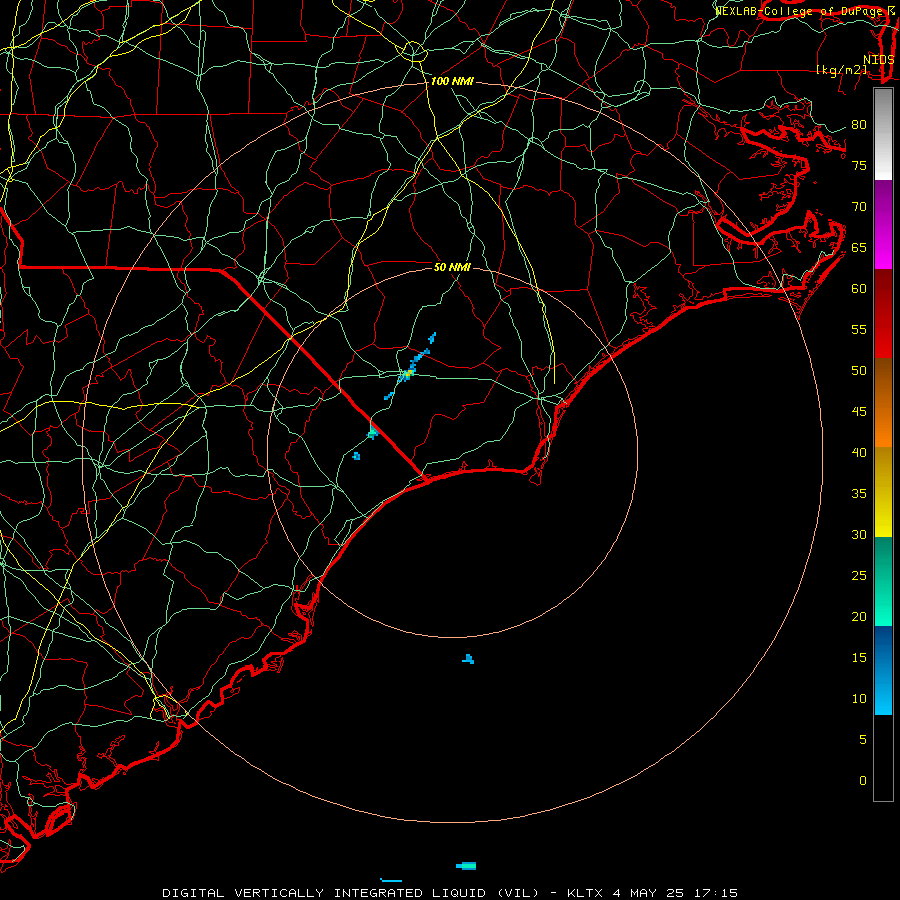Viewport: 900px width, 900px height.
Task: Click the red segment of the color bar
Action: tap(883, 313)
